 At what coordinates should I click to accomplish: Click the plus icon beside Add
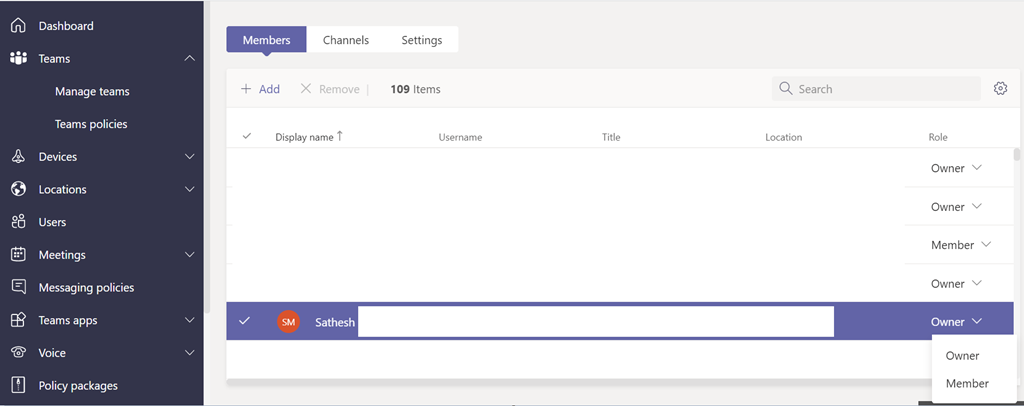(246, 89)
